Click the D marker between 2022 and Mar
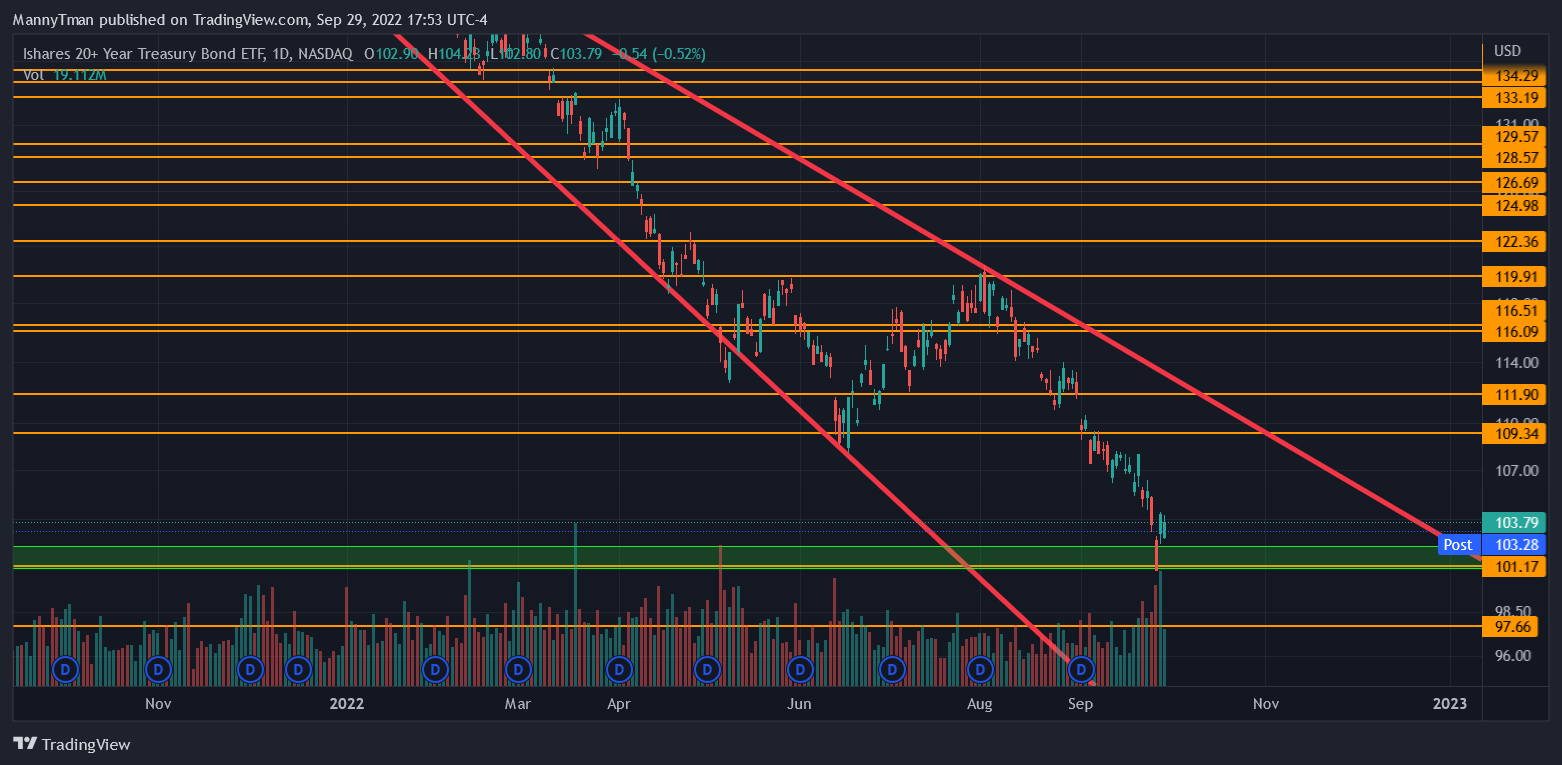This screenshot has width=1562, height=765. (435, 668)
